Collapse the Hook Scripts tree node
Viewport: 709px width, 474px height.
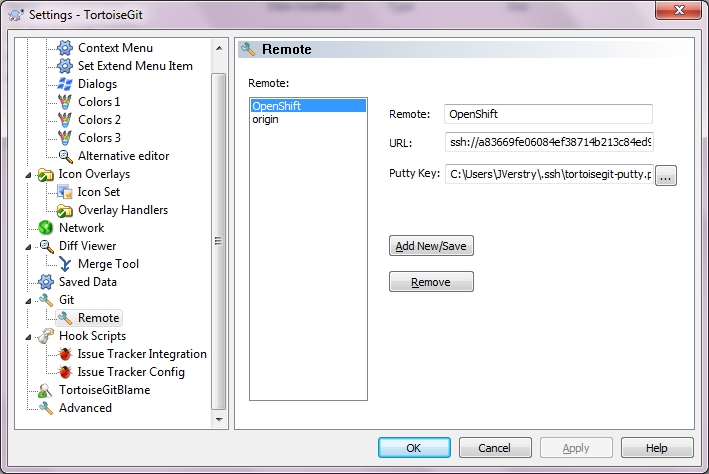click(x=28, y=337)
